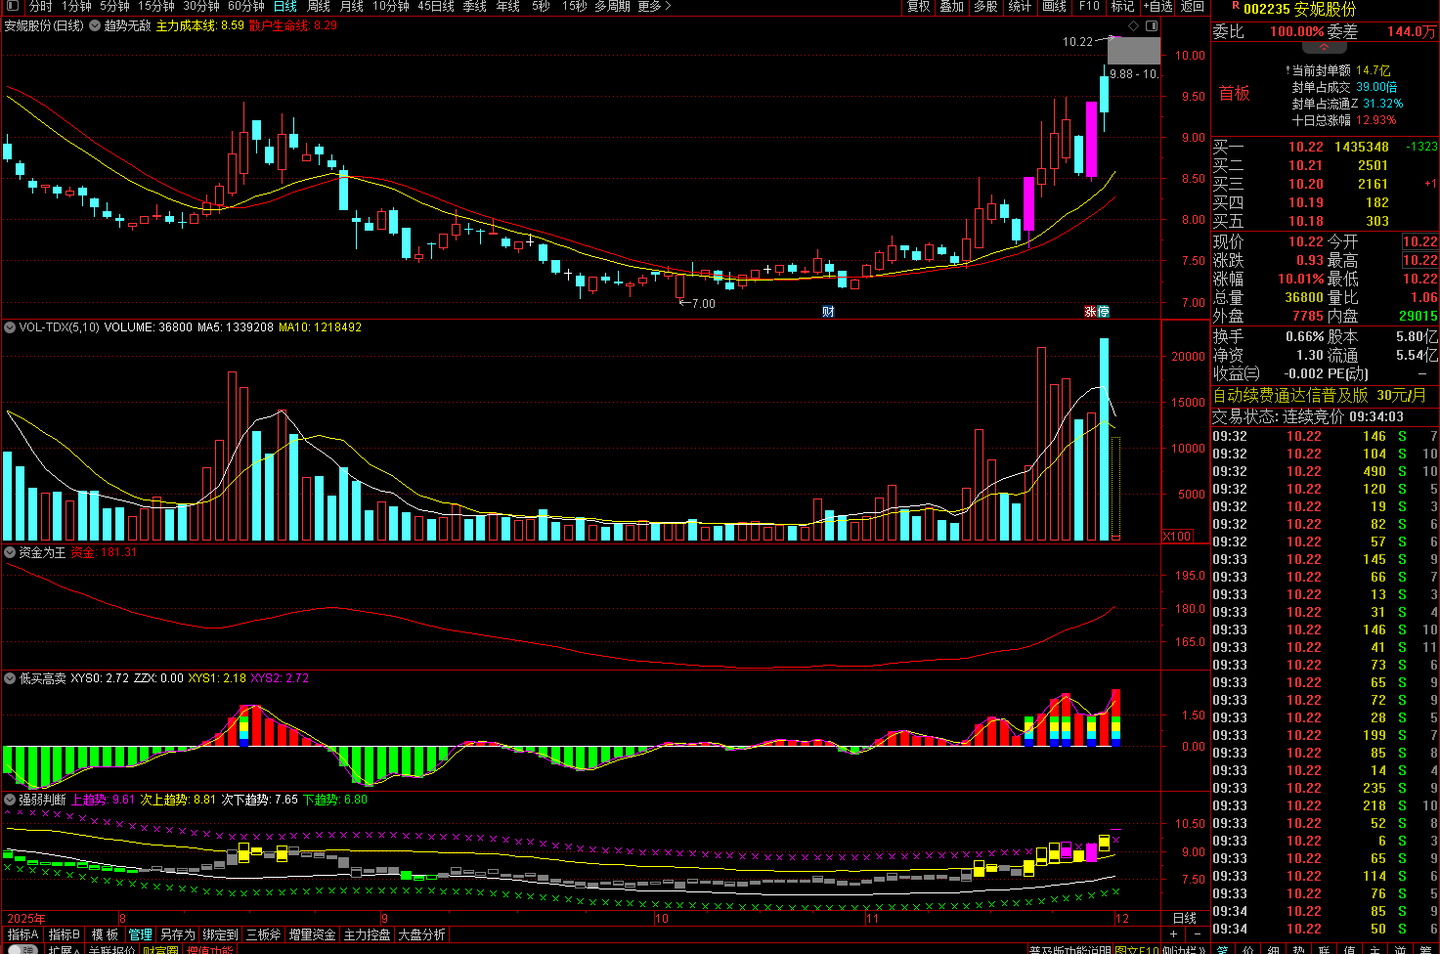Click the 涨停 marker under the candlesticks
The height and width of the screenshot is (954, 1440).
coord(1097,311)
